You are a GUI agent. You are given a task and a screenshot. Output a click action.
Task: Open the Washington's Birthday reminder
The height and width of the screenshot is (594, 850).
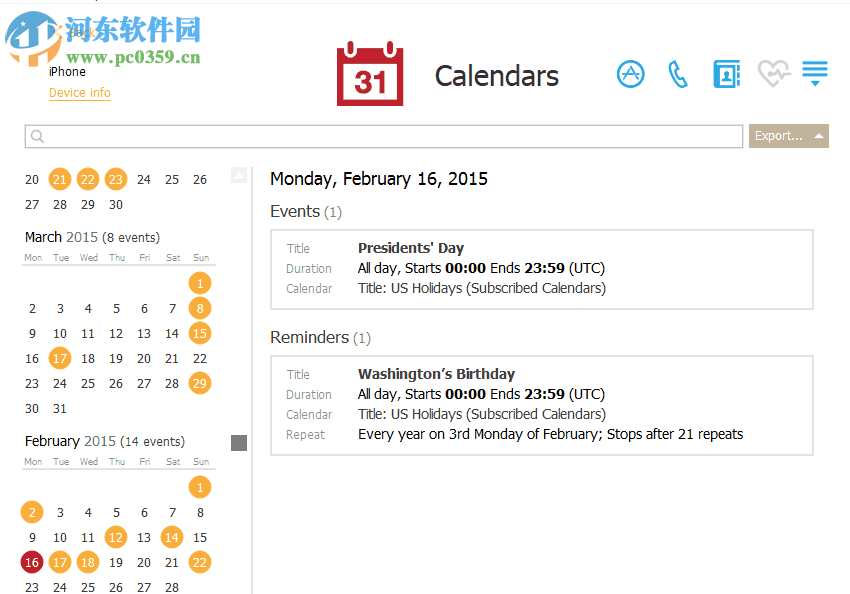(436, 374)
